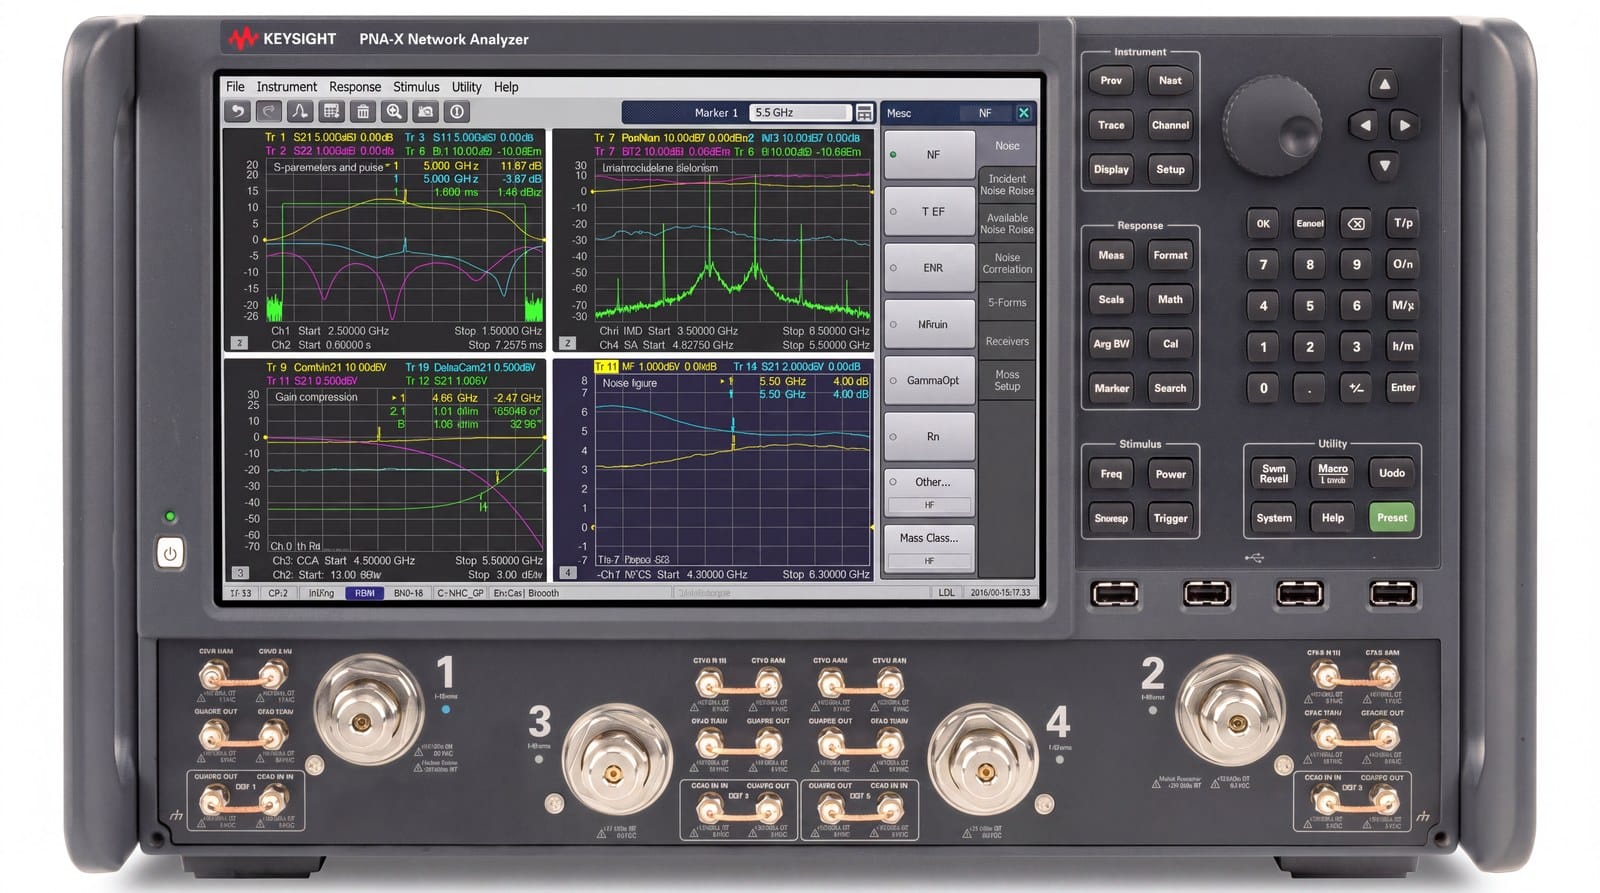Viewport: 1600px width, 893px height.
Task: Select the GammaOpt radio softkey
Action: coord(929,380)
